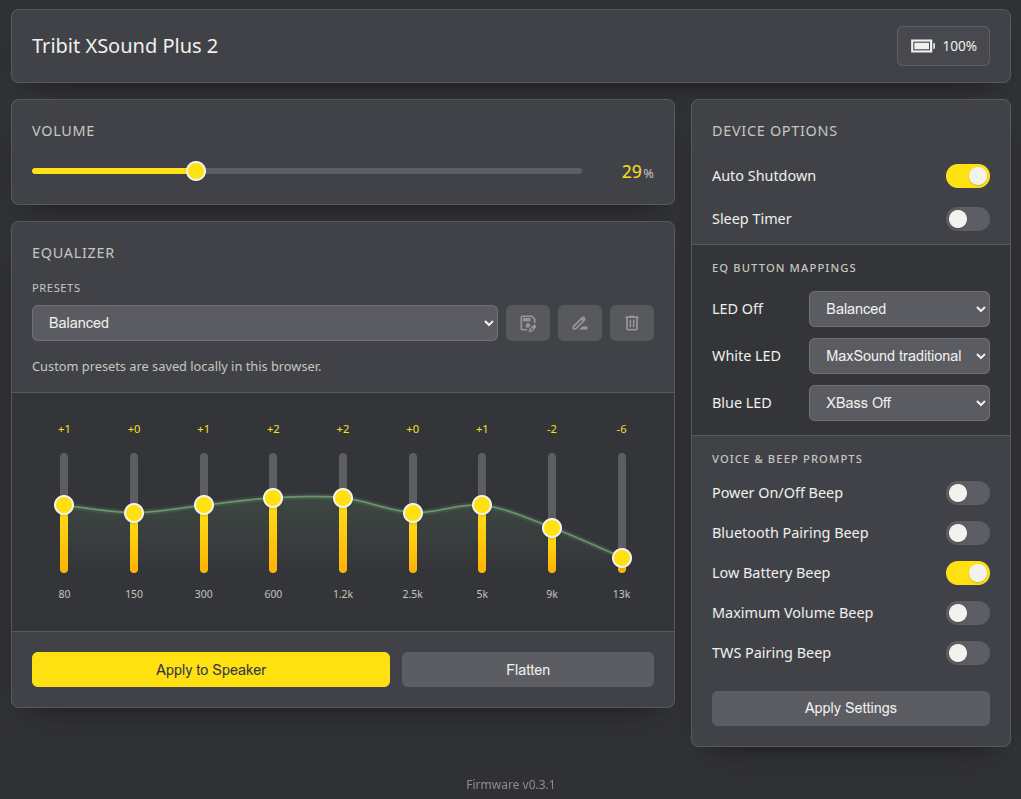Viewport: 1021px width, 799px height.
Task: Click the 300 Hz band slider knob
Action: [x=204, y=505]
